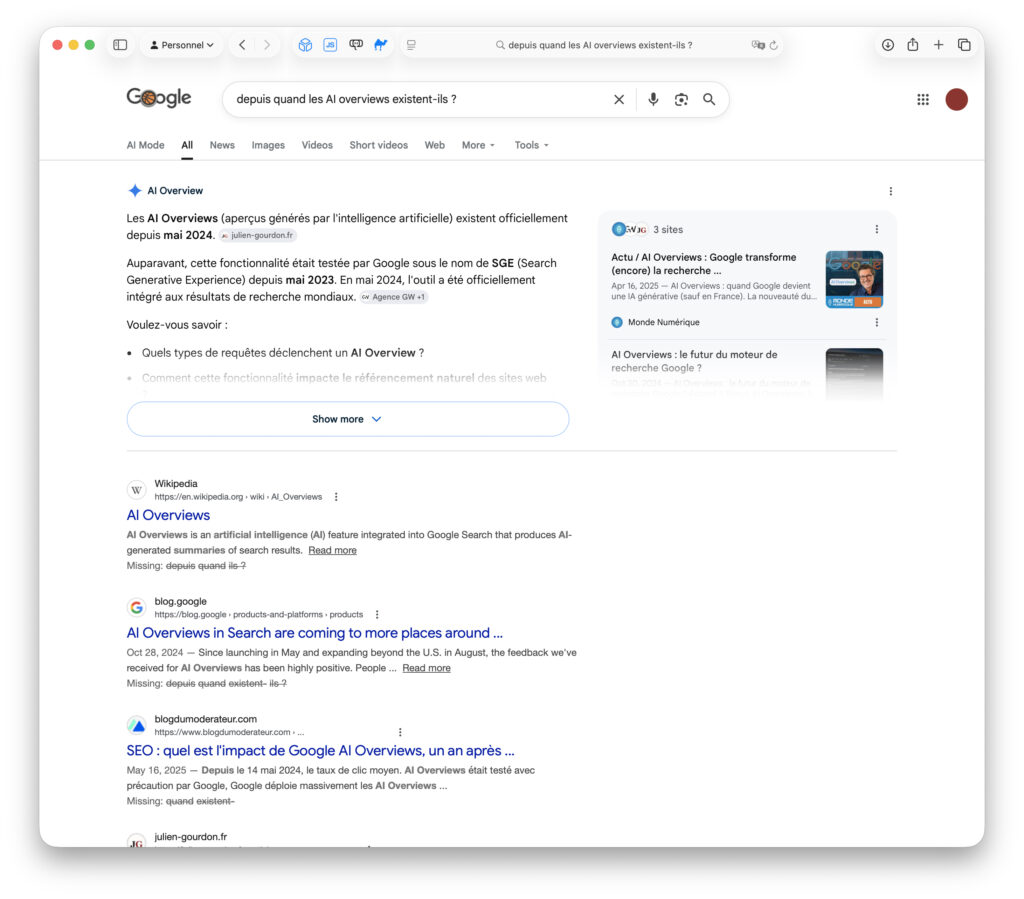The image size is (1024, 899).
Task: Open the 3 sites panel options menu
Action: pyautogui.click(x=876, y=230)
